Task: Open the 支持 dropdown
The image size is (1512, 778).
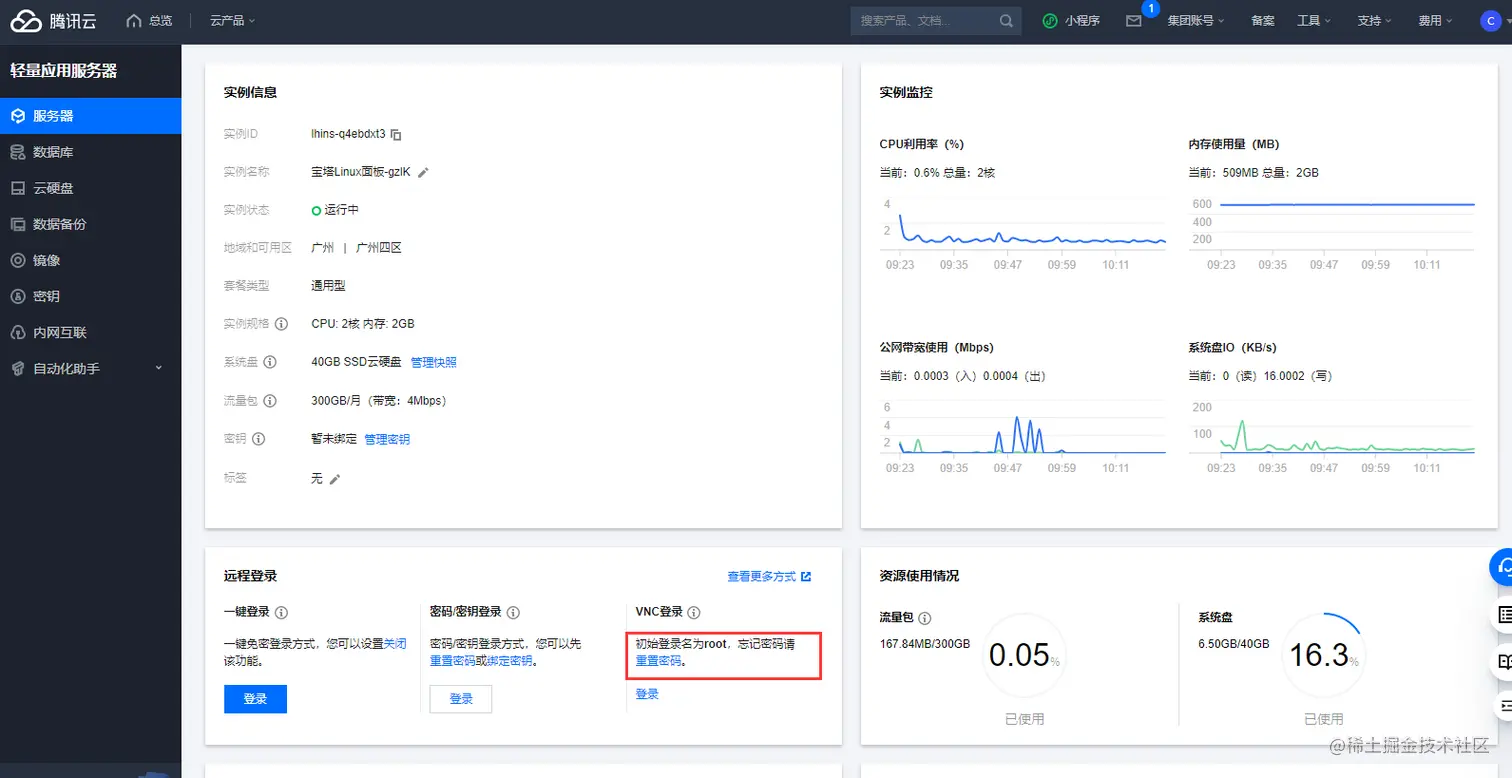Action: coord(1374,20)
